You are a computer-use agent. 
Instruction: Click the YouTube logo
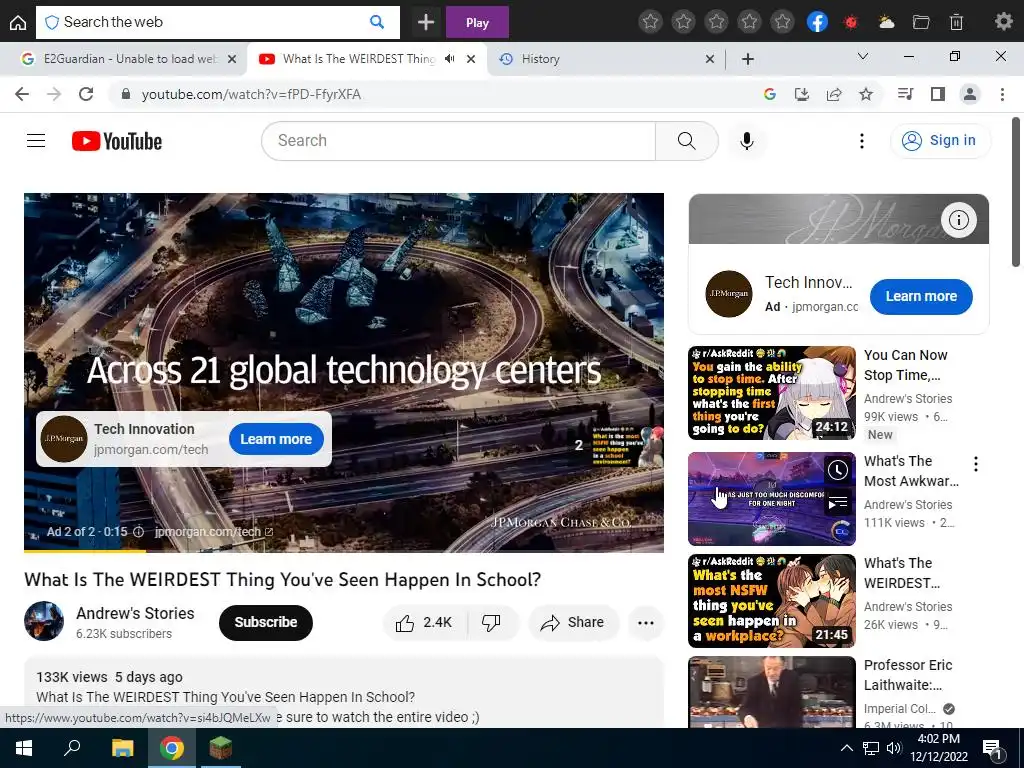point(117,141)
